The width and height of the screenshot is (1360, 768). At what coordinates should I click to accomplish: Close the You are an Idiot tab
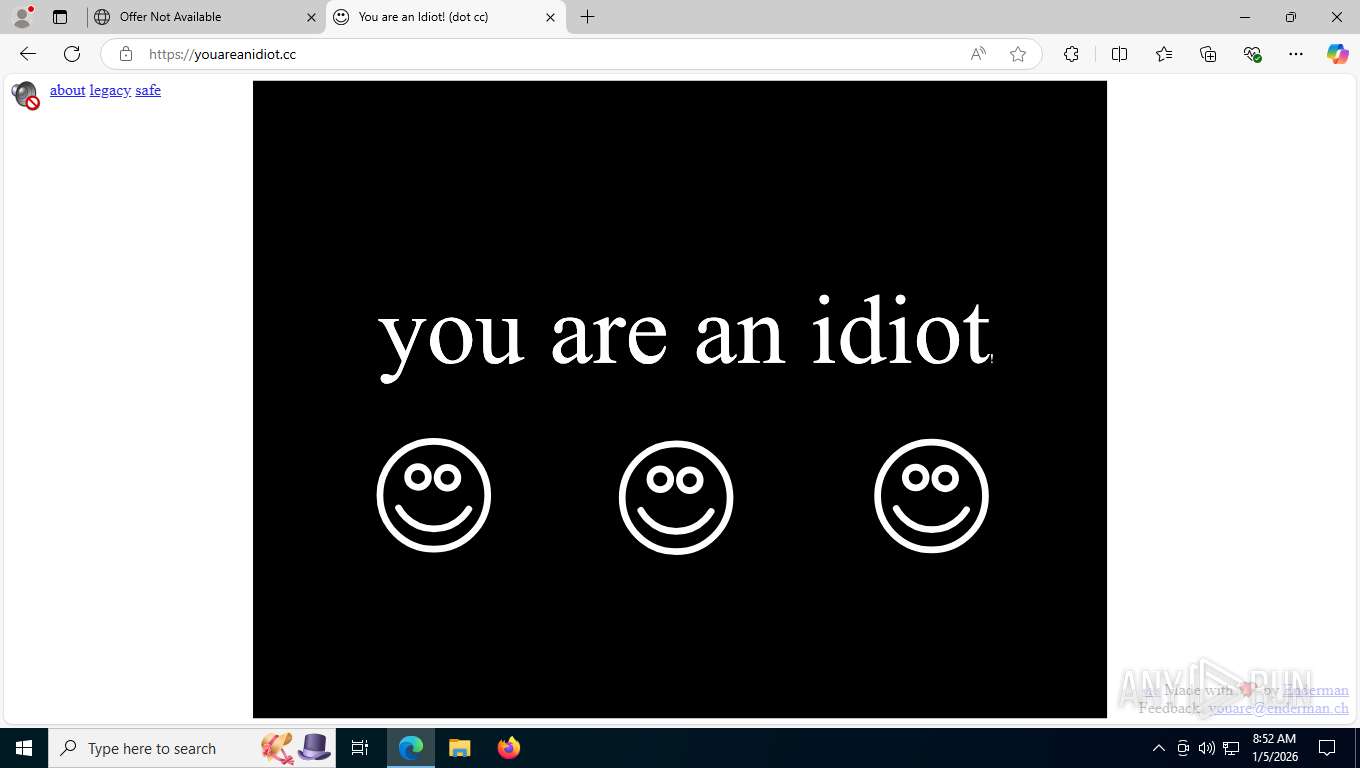click(x=550, y=17)
